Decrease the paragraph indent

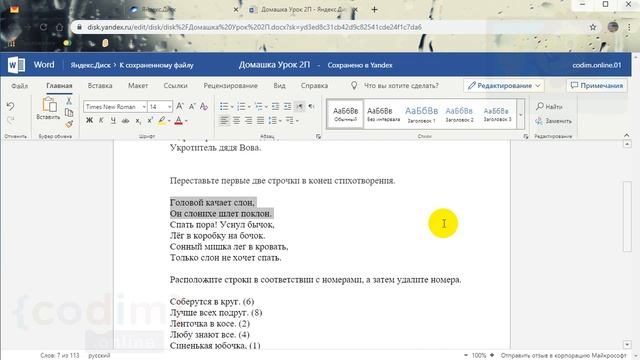[276, 107]
